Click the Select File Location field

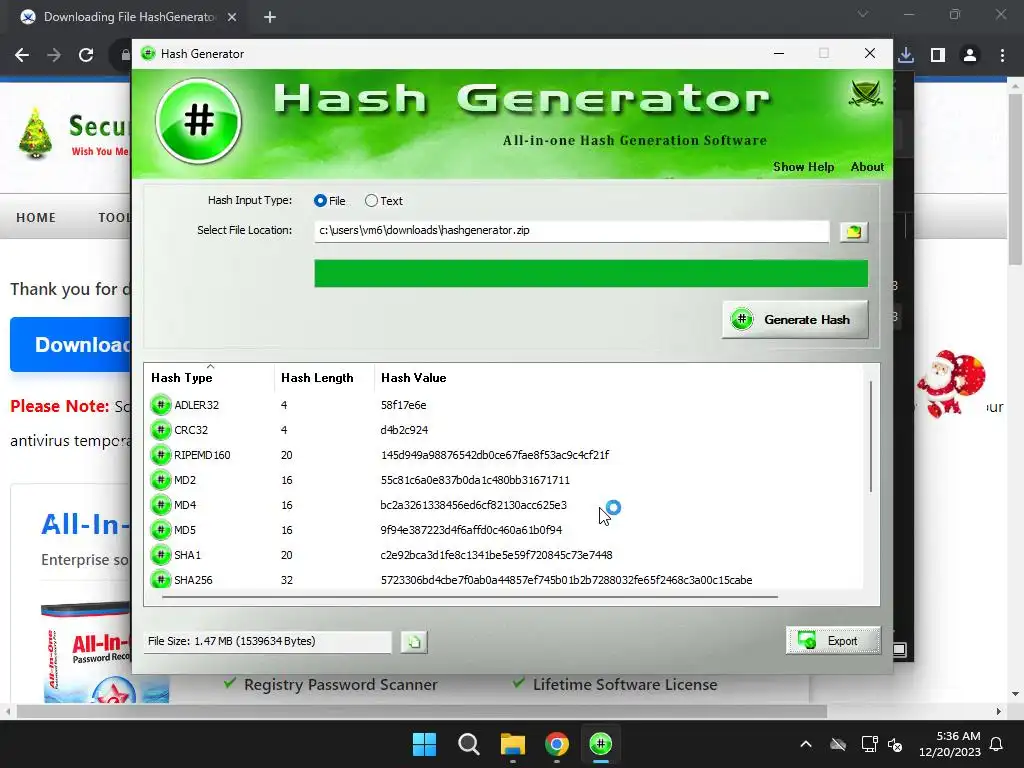point(571,231)
